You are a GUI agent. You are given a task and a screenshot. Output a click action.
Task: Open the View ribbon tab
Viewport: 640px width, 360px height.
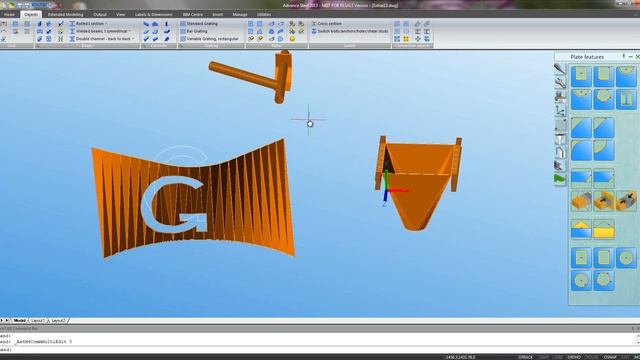click(120, 14)
